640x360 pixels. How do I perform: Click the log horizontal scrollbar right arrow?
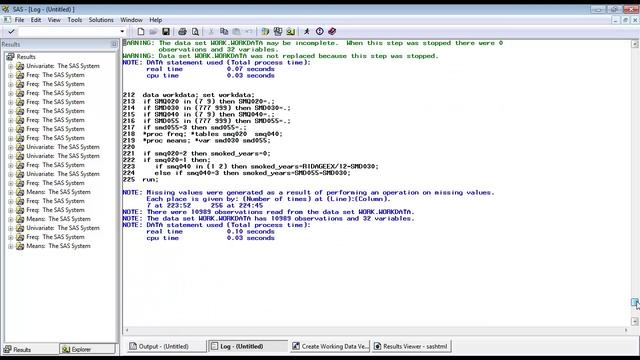tap(626, 330)
